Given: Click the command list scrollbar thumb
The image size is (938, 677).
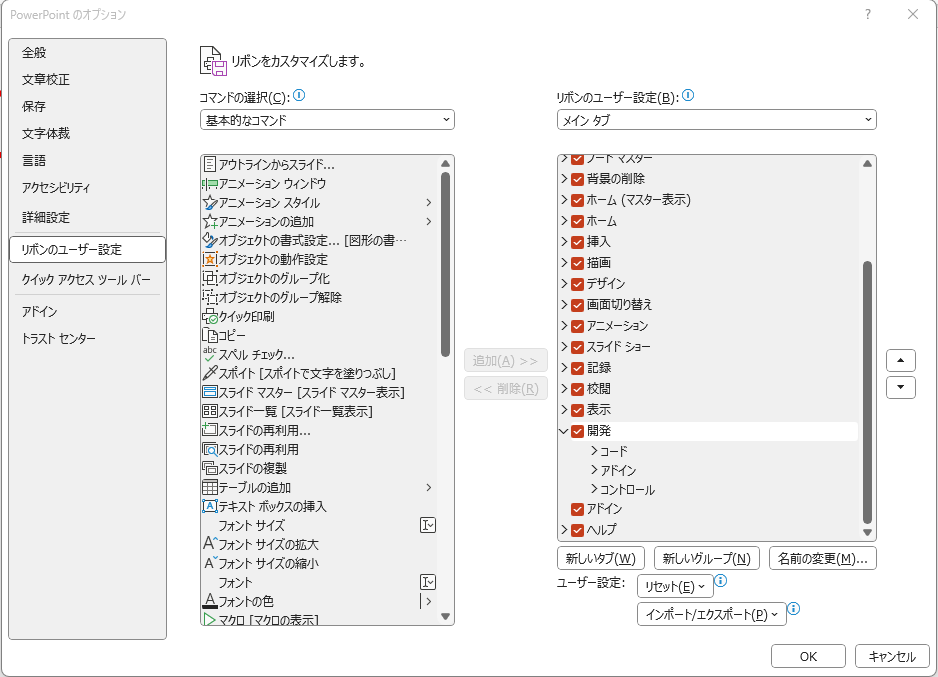Looking at the screenshot, I should pos(445,264).
